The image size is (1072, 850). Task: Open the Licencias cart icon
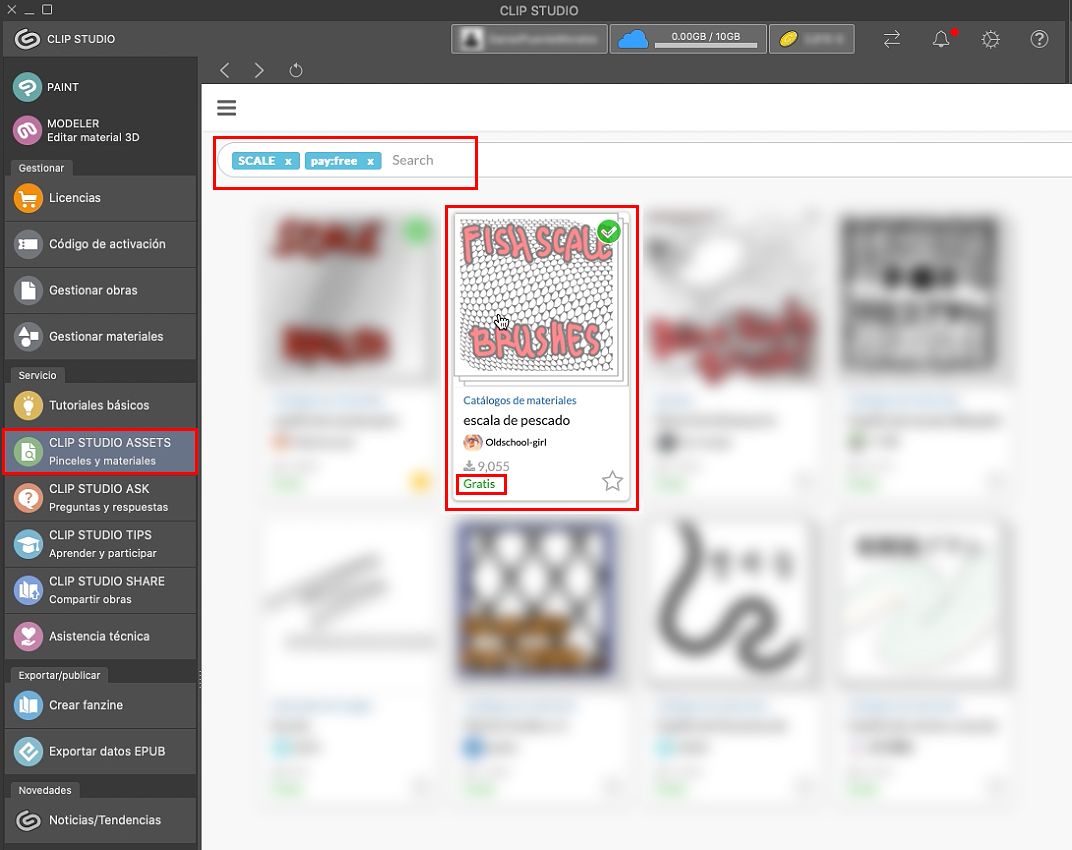(28, 198)
